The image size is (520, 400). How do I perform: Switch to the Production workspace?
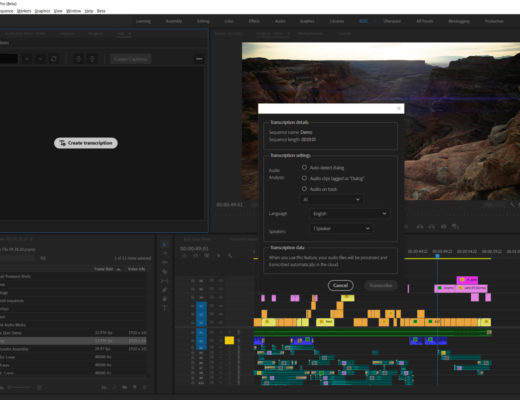(494, 21)
